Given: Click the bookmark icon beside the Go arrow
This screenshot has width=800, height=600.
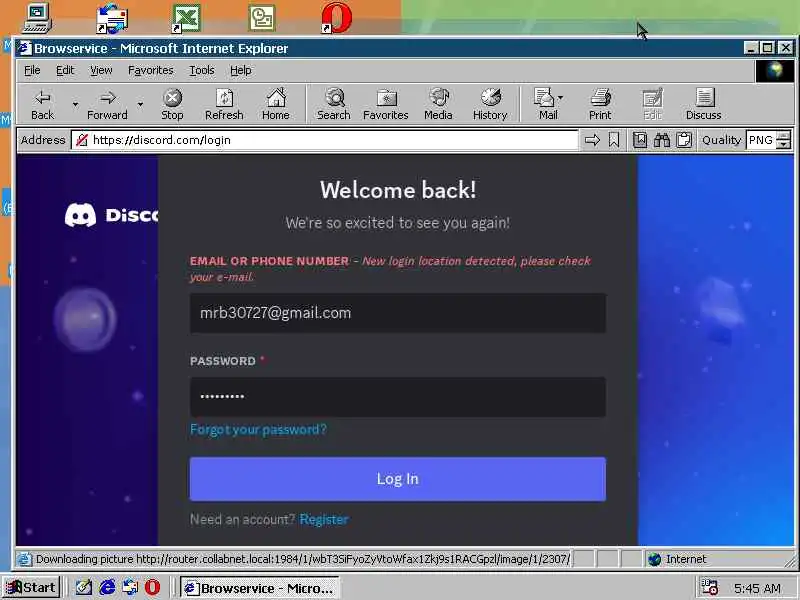Looking at the screenshot, I should [614, 140].
